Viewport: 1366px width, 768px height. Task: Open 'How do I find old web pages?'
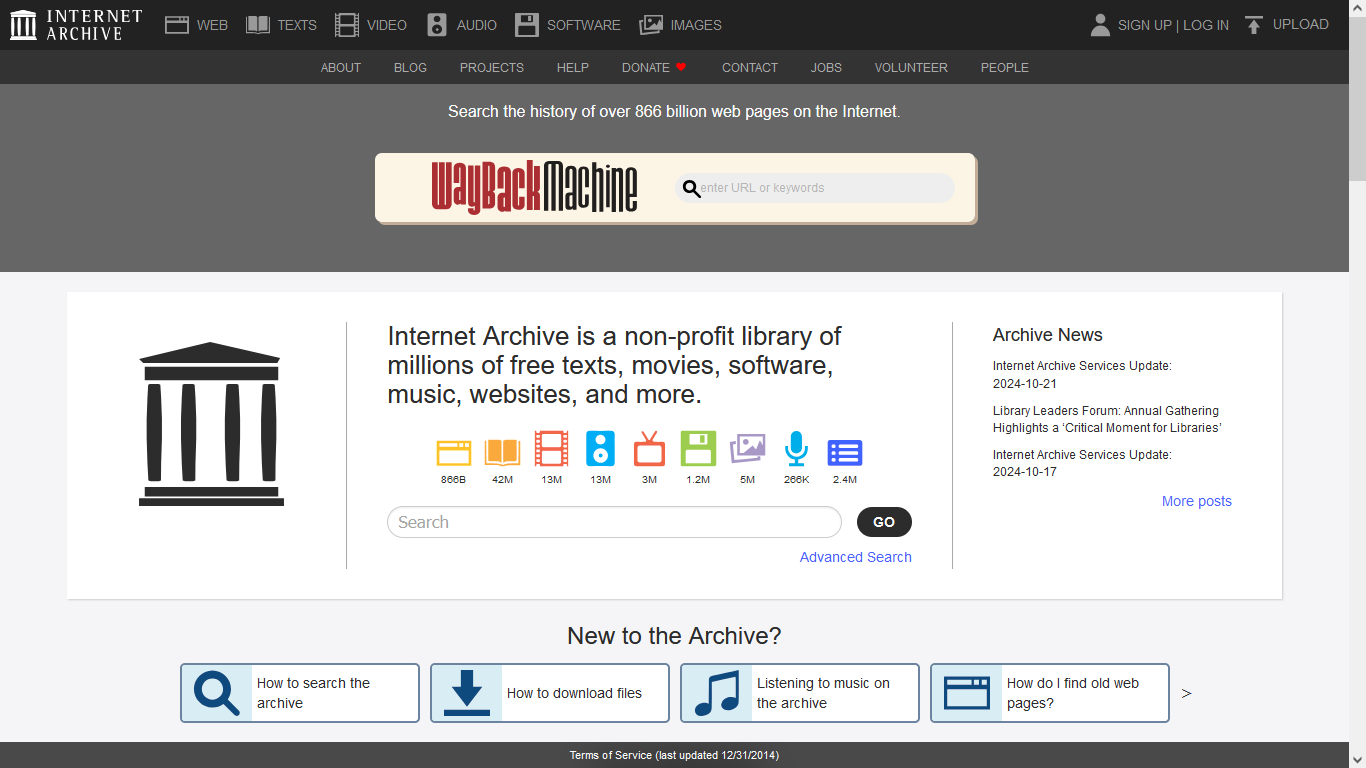[x=1073, y=693]
